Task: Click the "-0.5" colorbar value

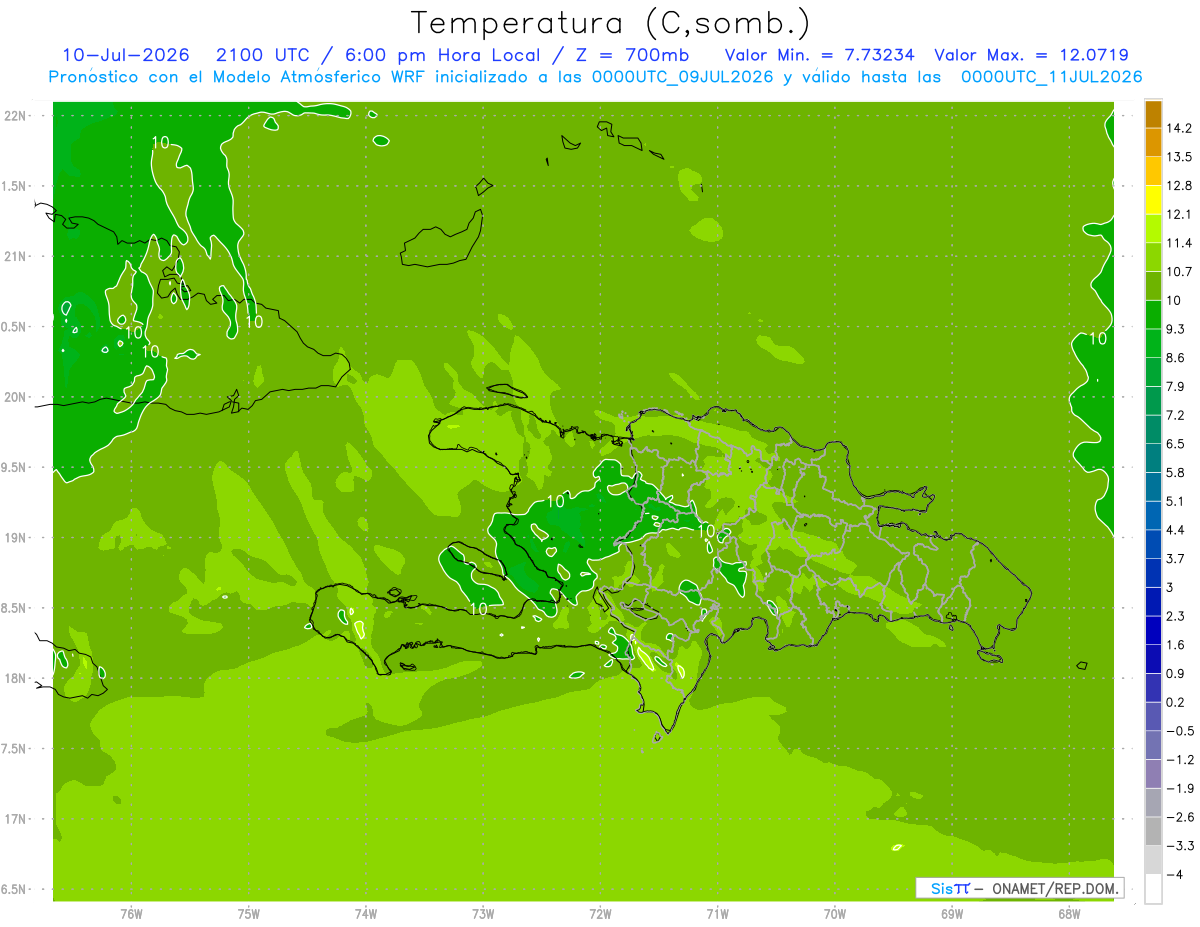Action: click(1179, 731)
